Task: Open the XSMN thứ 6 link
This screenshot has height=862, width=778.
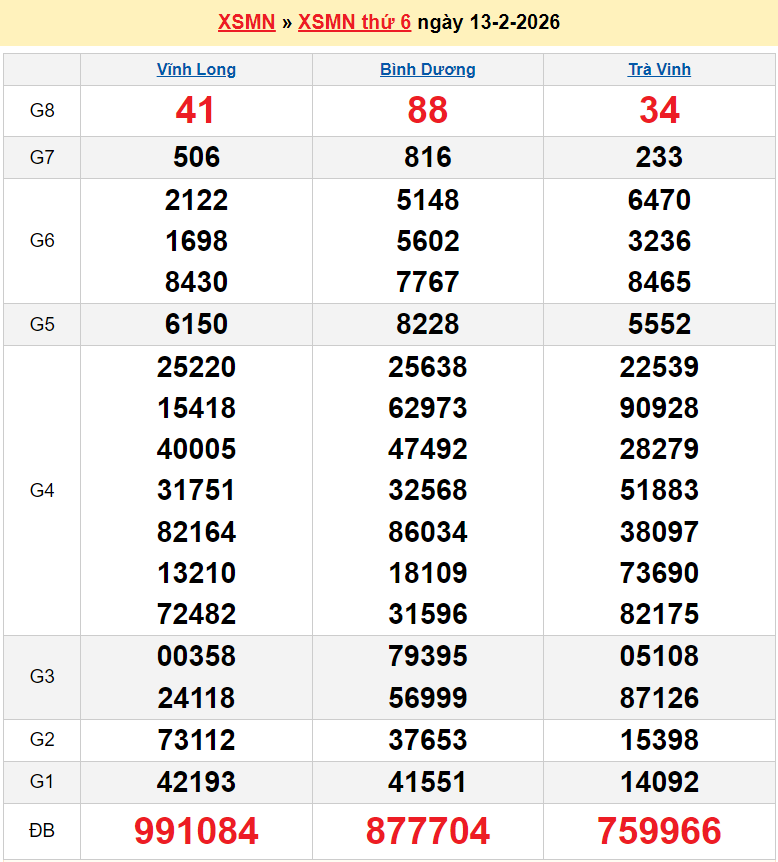Action: [x=354, y=22]
